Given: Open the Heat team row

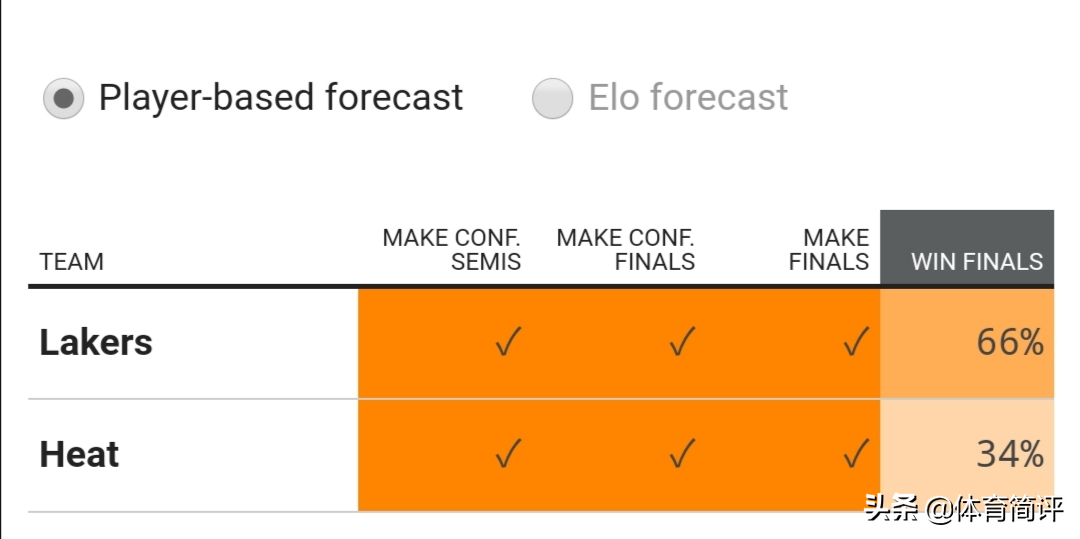Looking at the screenshot, I should 79,455.
